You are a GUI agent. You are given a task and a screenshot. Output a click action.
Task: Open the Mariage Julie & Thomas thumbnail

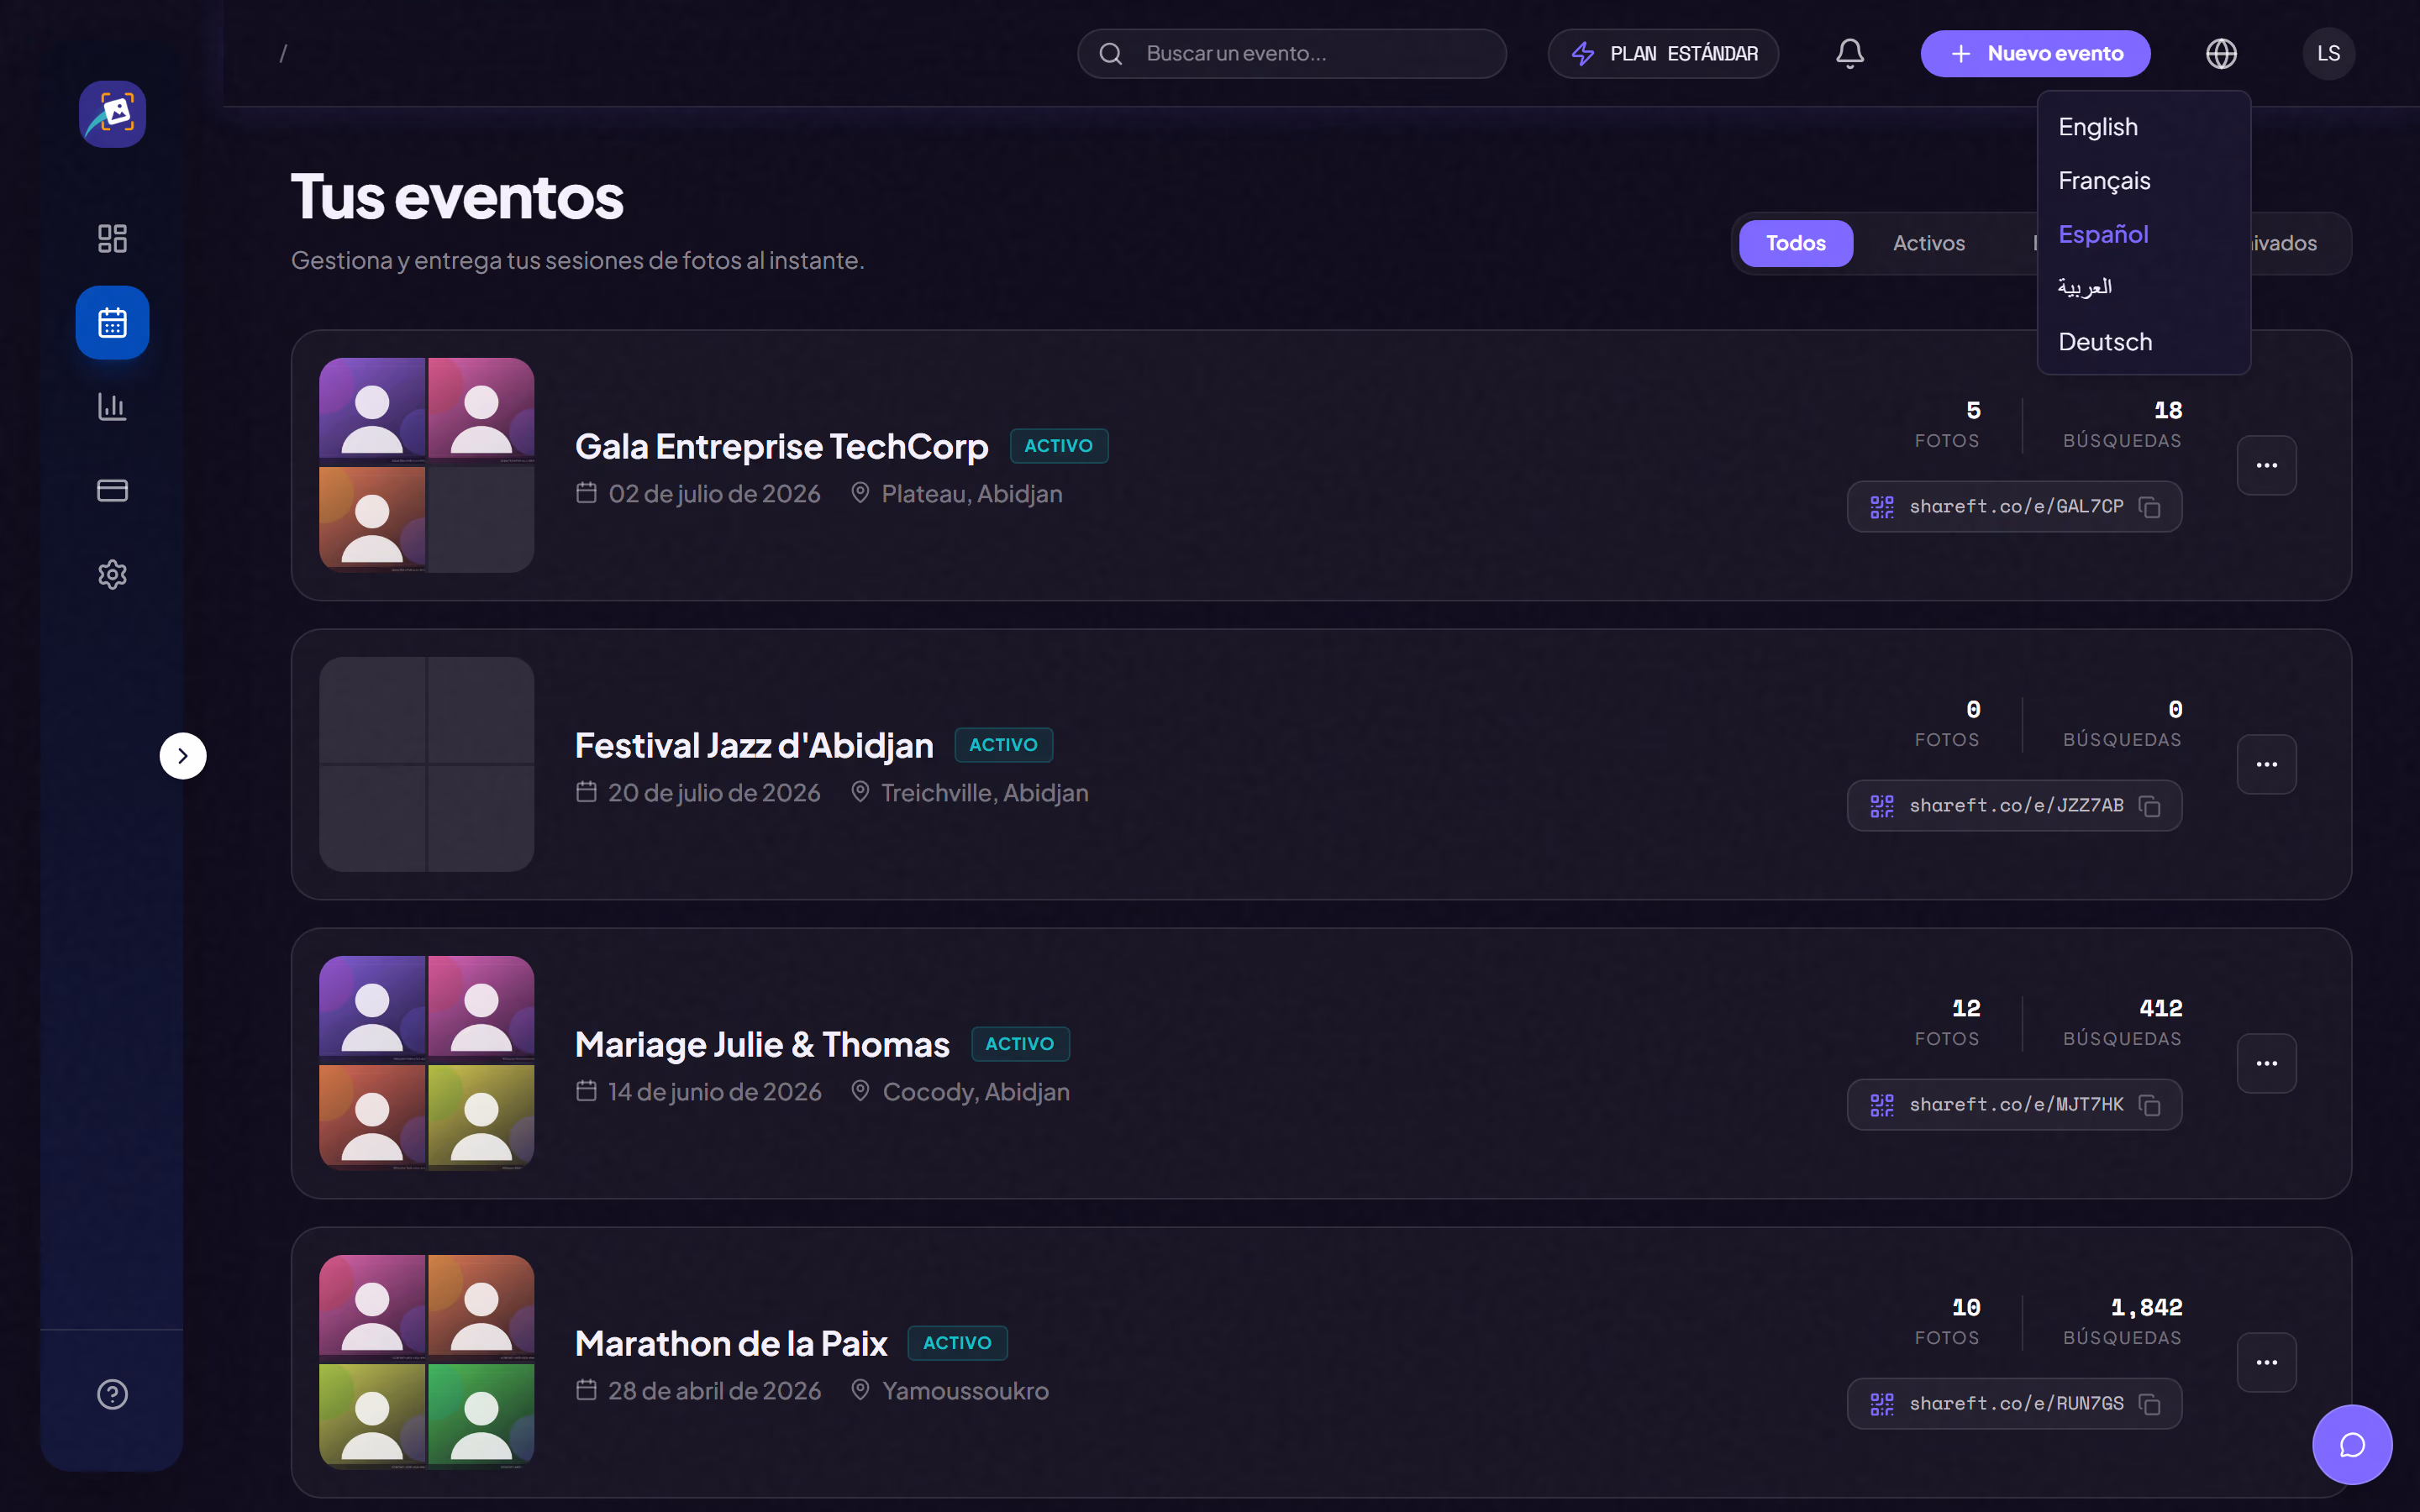click(x=426, y=1063)
